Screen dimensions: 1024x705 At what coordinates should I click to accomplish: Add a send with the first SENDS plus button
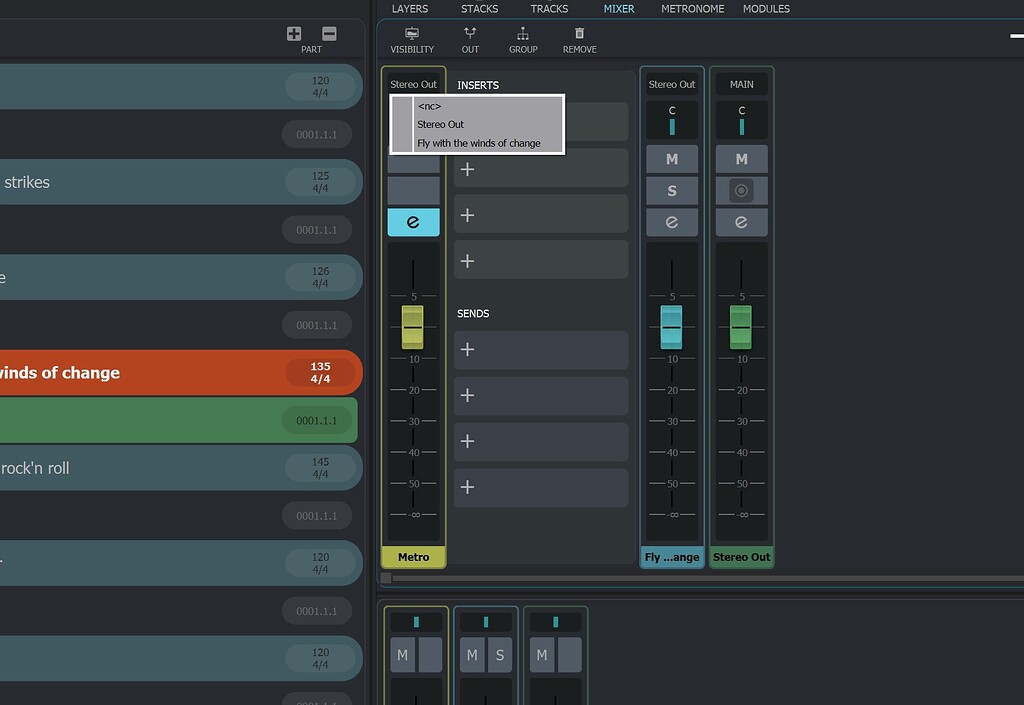pyautogui.click(x=466, y=350)
